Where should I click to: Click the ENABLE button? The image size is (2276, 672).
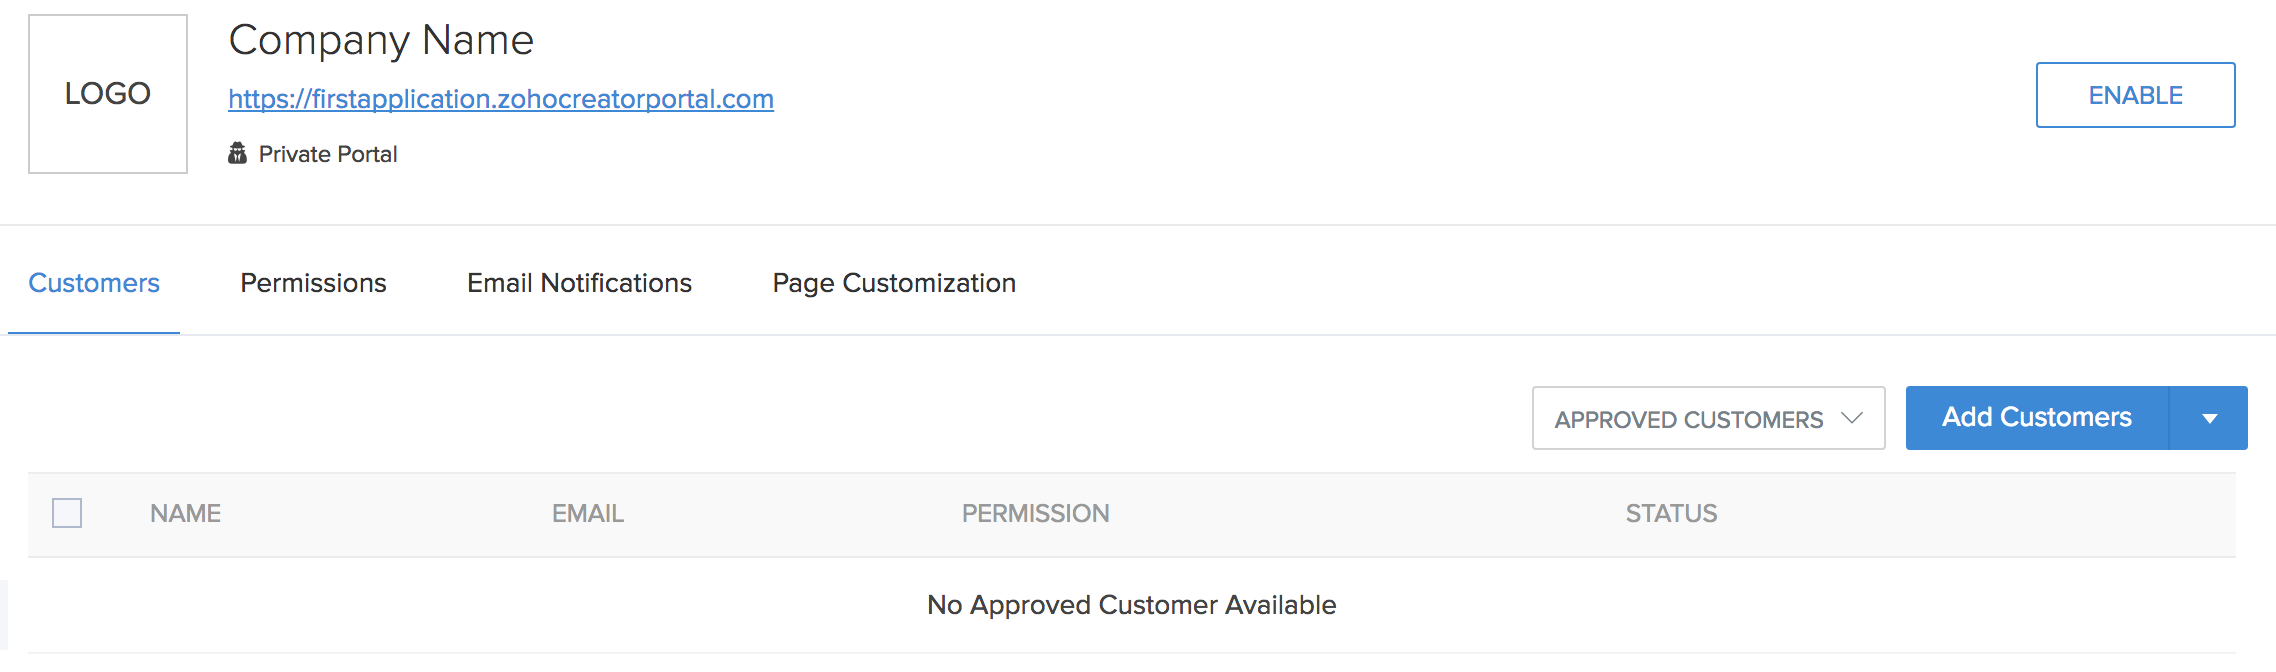[x=2135, y=95]
